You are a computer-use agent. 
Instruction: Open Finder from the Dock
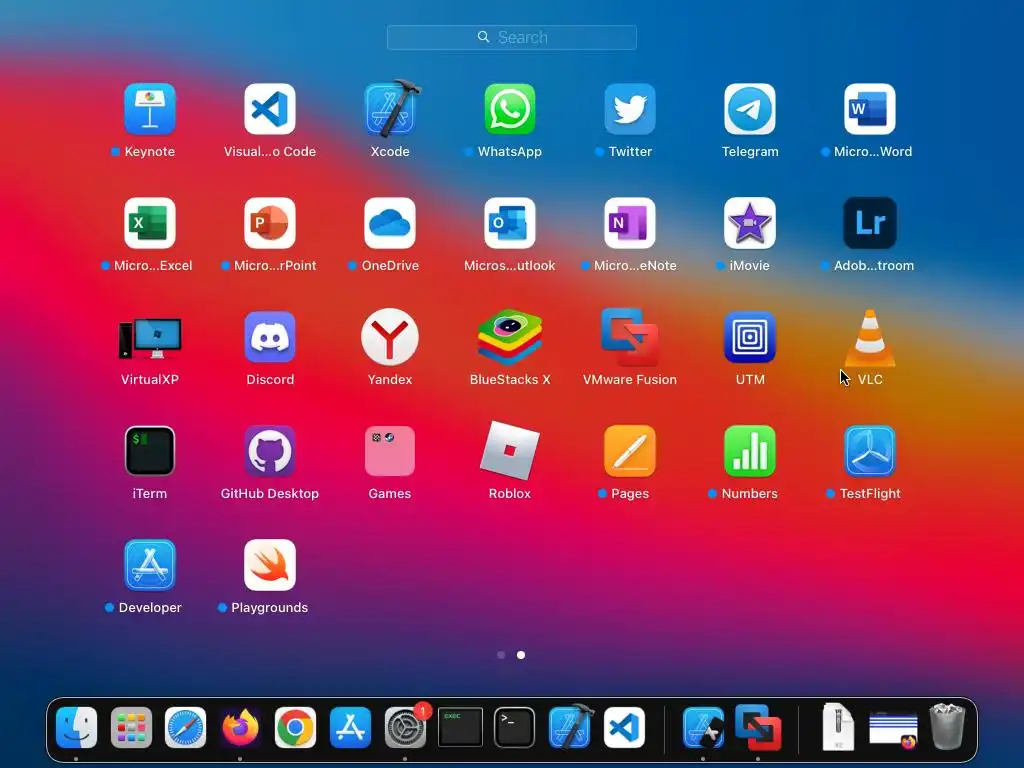76,727
